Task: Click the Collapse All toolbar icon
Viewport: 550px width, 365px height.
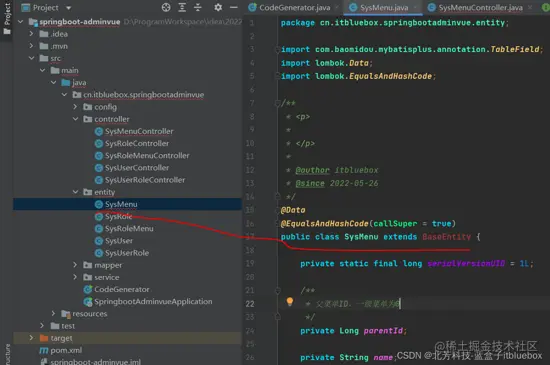Action: point(198,7)
